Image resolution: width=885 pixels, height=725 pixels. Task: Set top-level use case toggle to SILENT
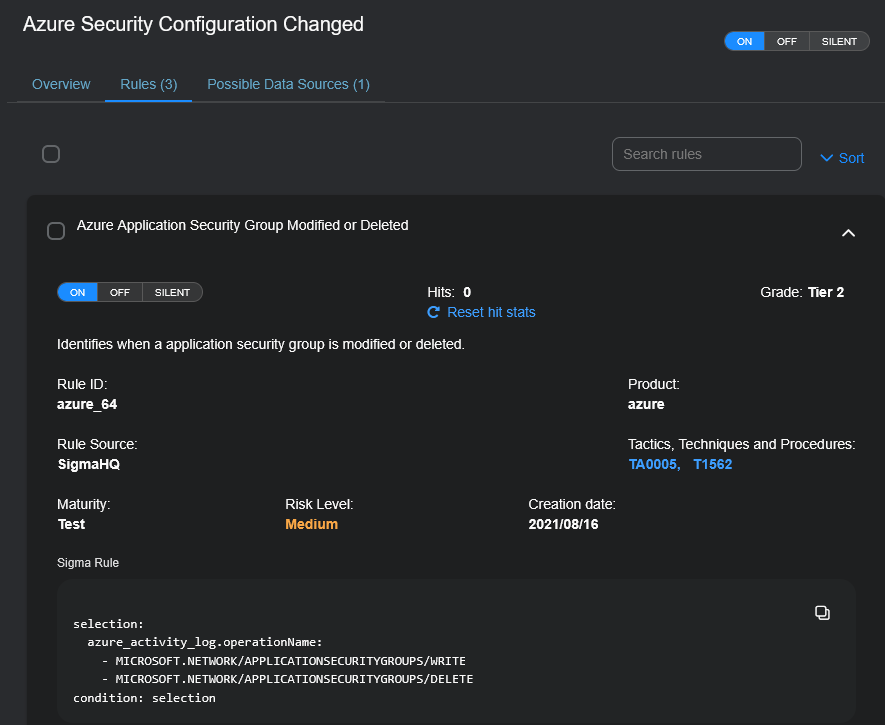(x=839, y=41)
